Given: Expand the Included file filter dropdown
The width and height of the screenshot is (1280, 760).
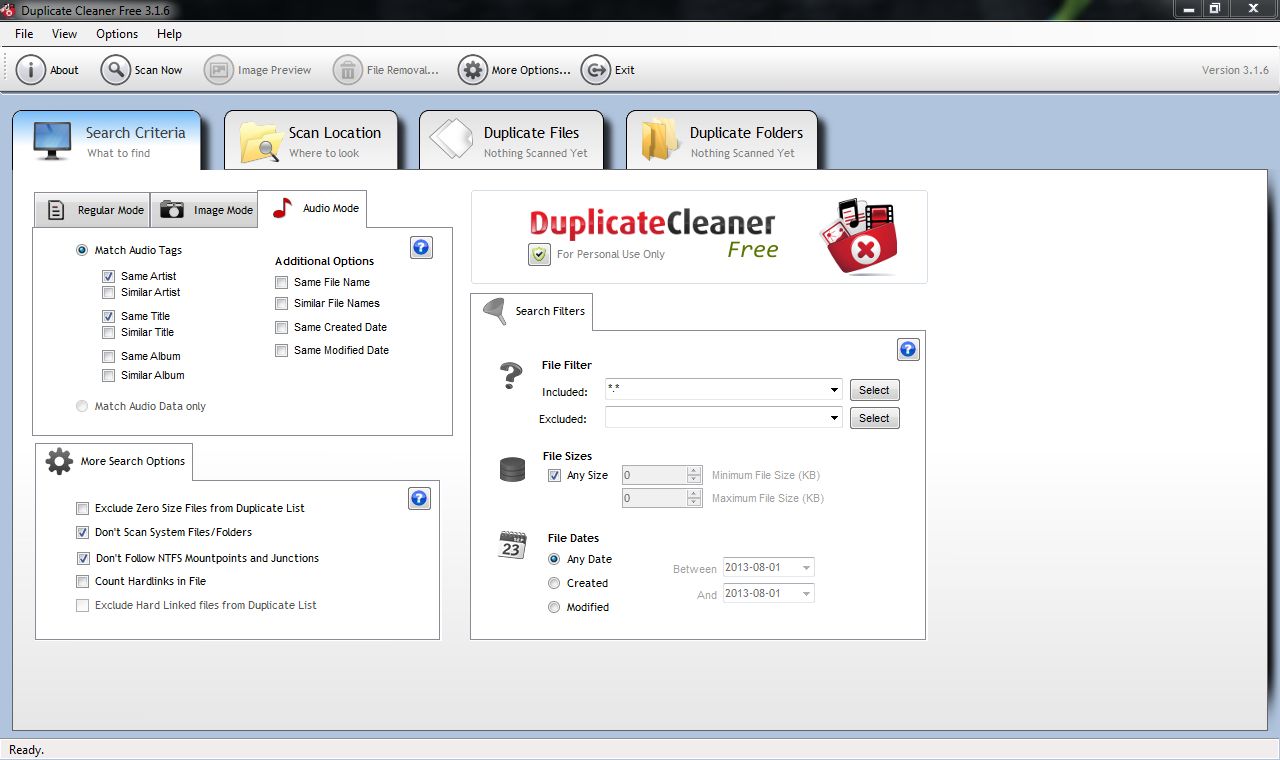Looking at the screenshot, I should click(x=834, y=390).
